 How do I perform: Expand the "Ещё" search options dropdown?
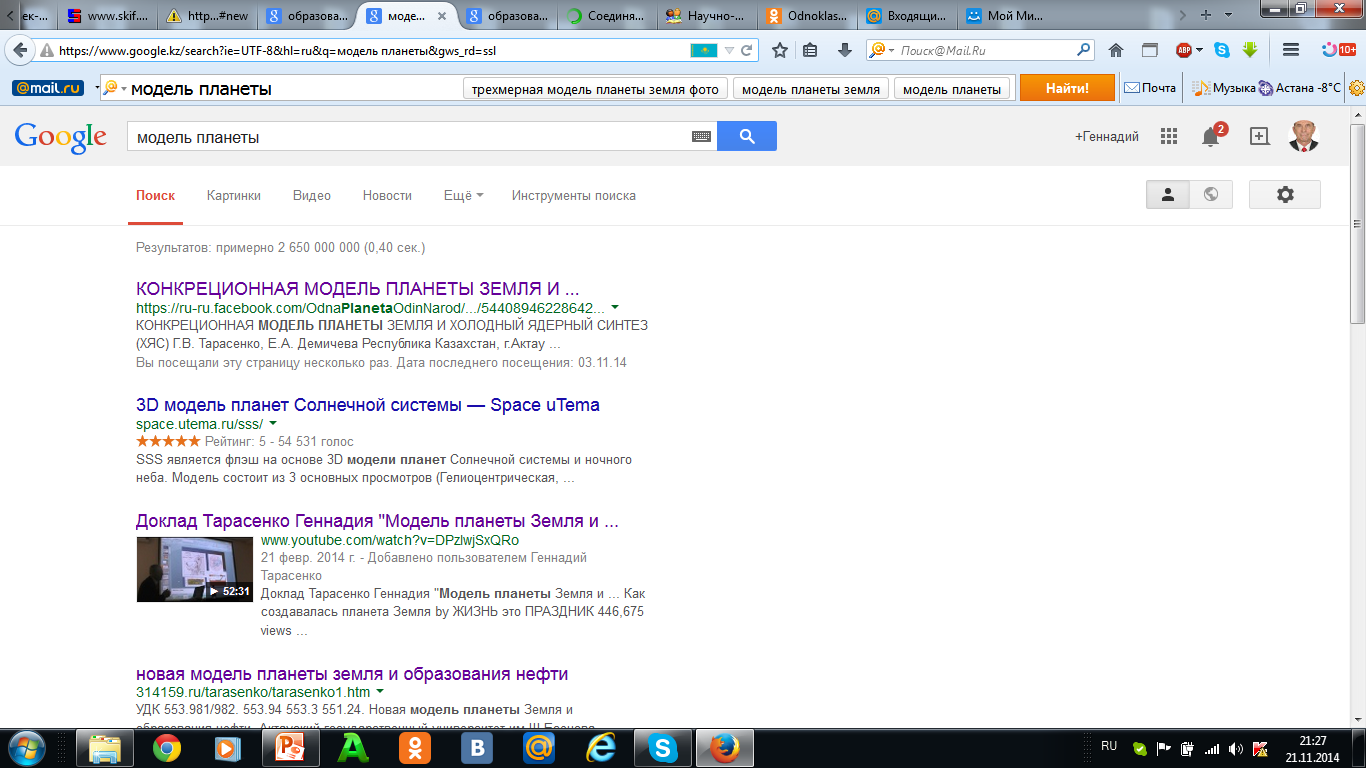click(x=463, y=196)
